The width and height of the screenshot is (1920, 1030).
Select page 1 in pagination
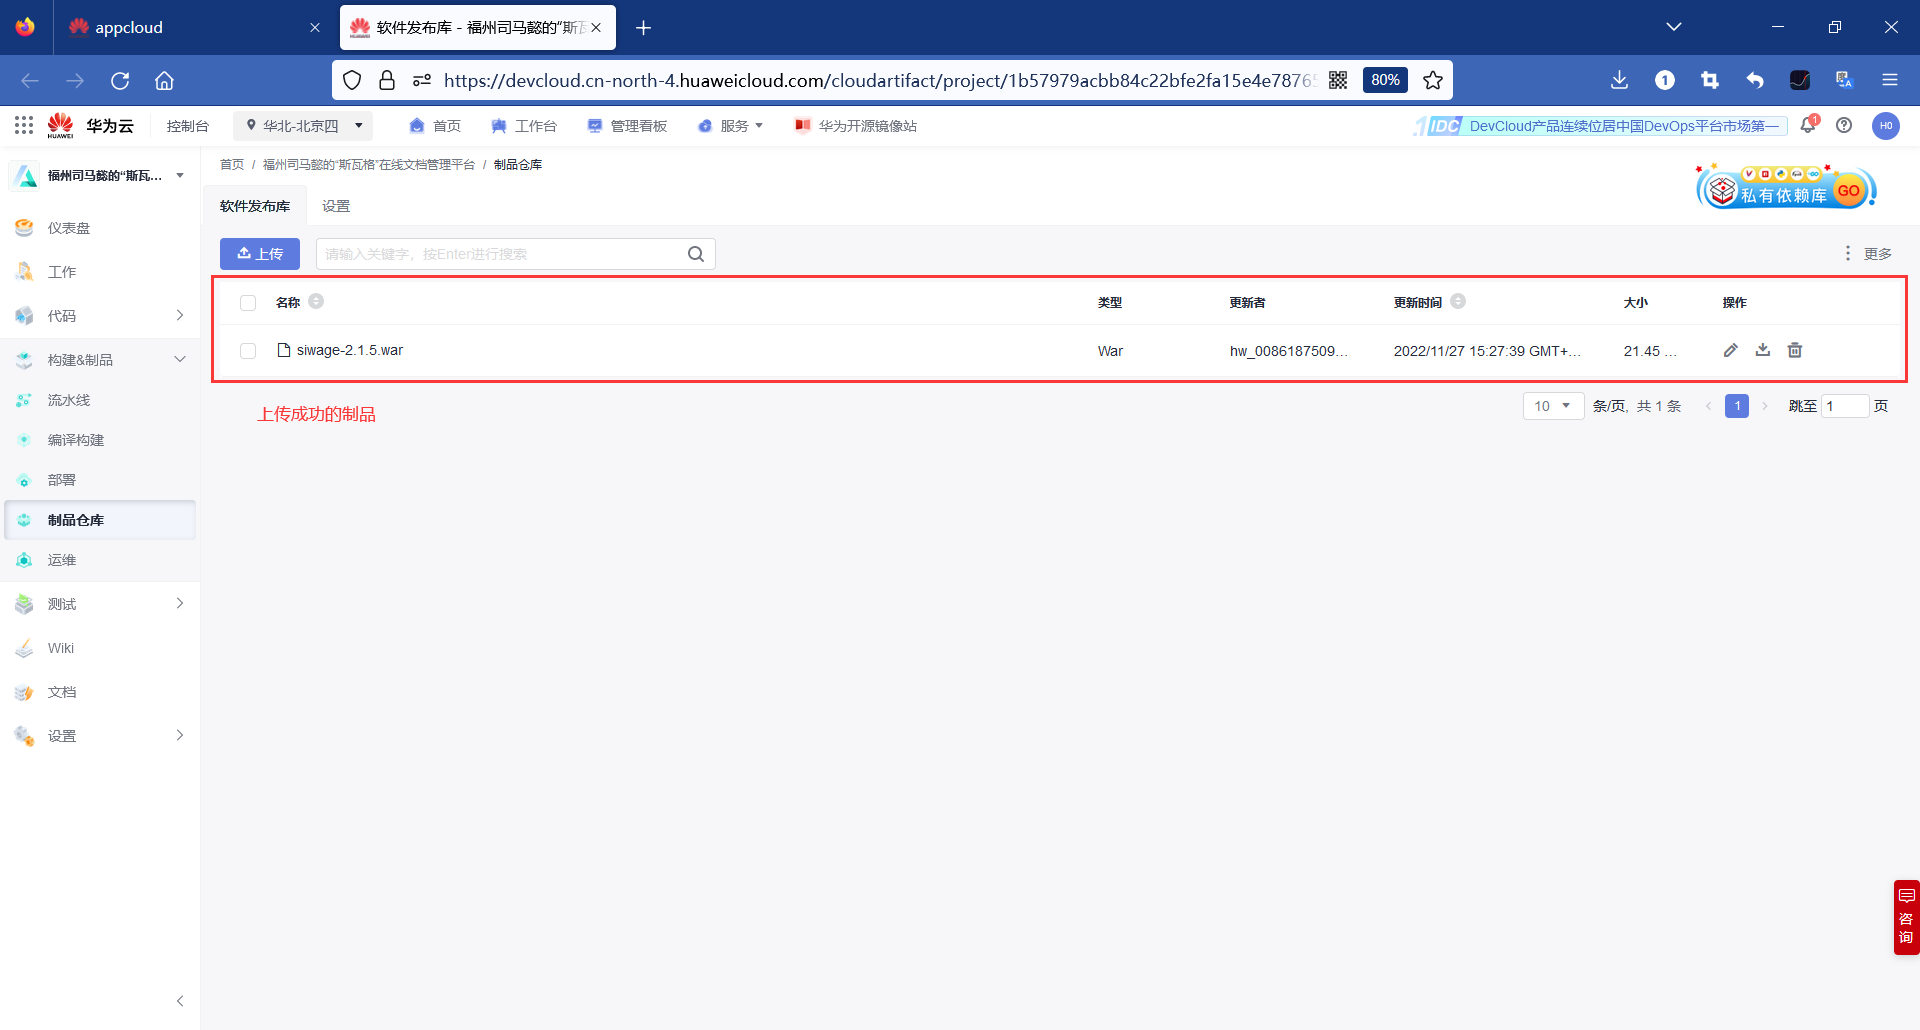tap(1737, 406)
